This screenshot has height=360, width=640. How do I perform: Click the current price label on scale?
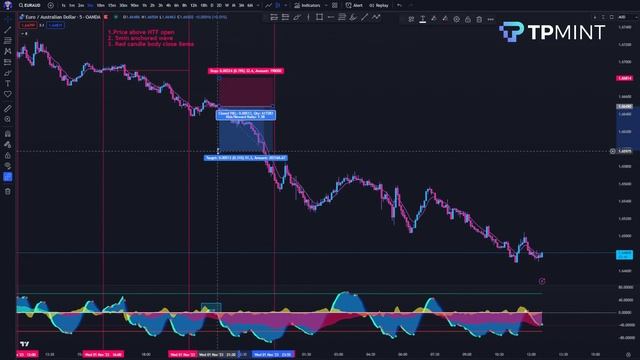[624, 255]
